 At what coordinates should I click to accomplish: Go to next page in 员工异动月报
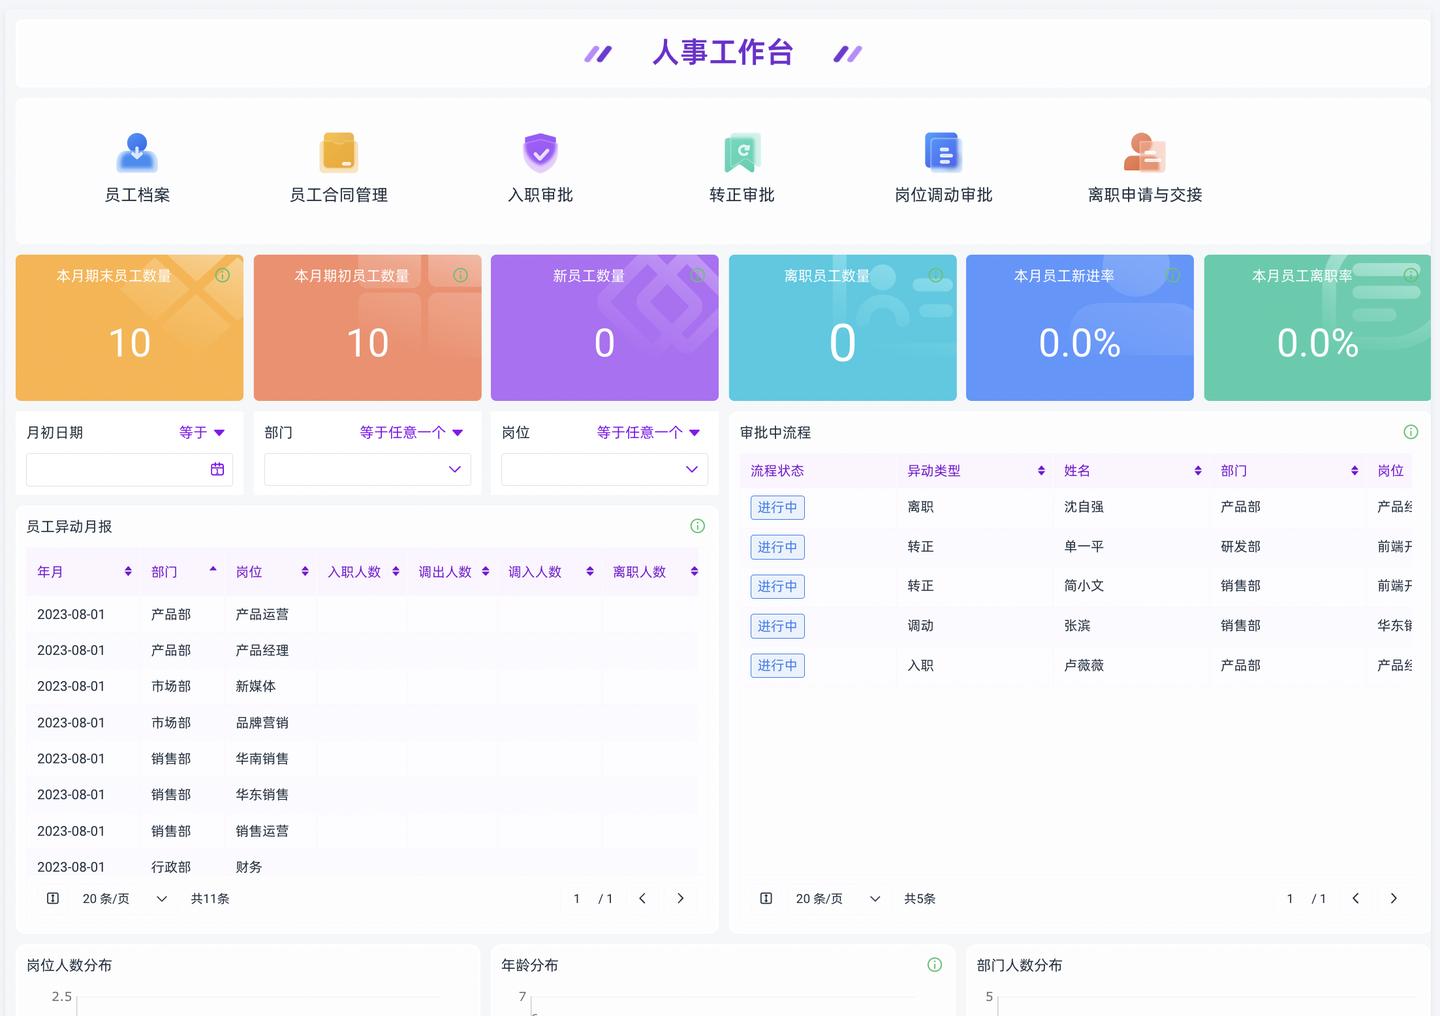click(x=680, y=899)
